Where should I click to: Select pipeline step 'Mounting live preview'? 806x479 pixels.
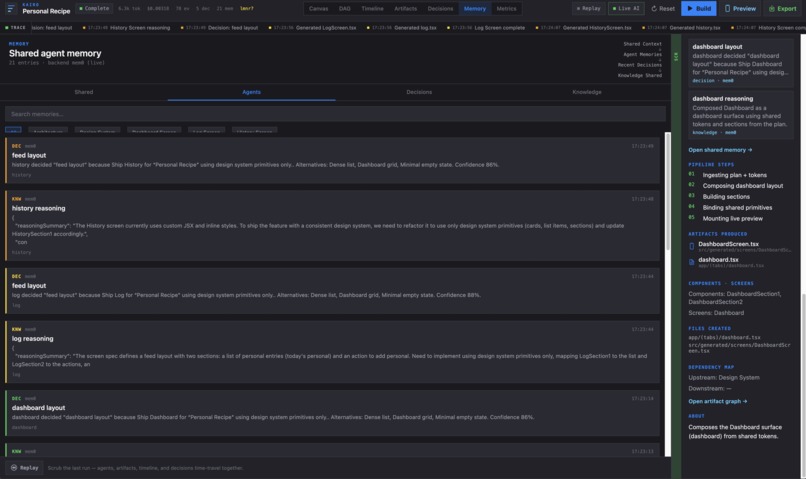(x=732, y=218)
